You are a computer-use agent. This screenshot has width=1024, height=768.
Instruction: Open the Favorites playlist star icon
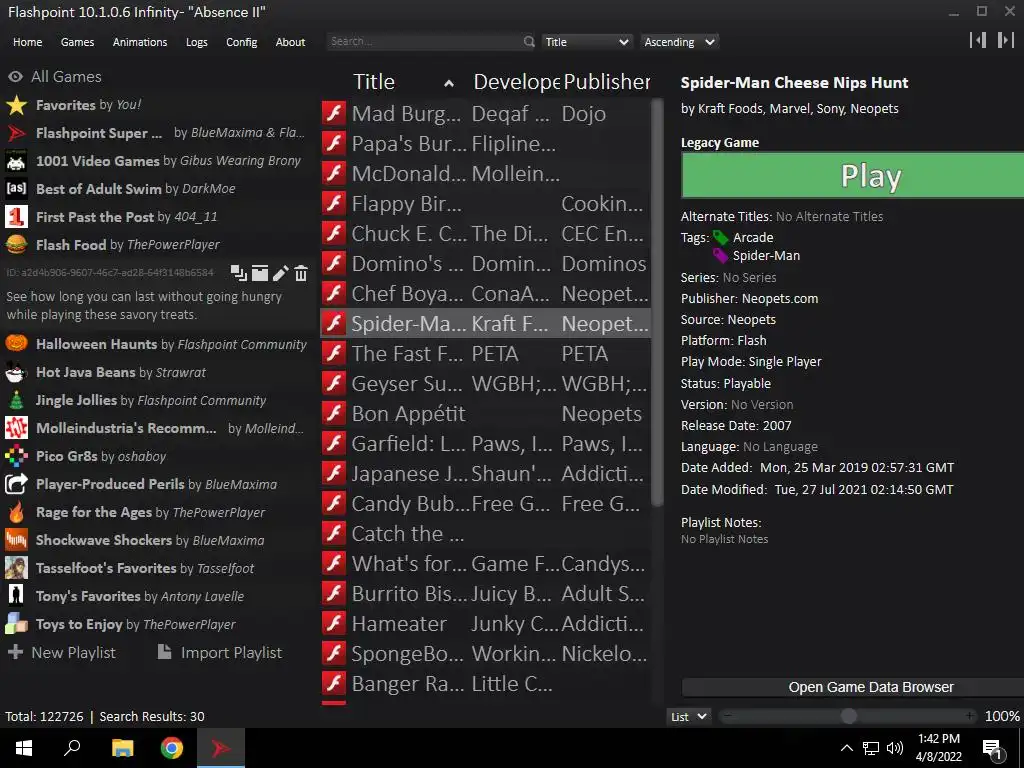(x=16, y=105)
